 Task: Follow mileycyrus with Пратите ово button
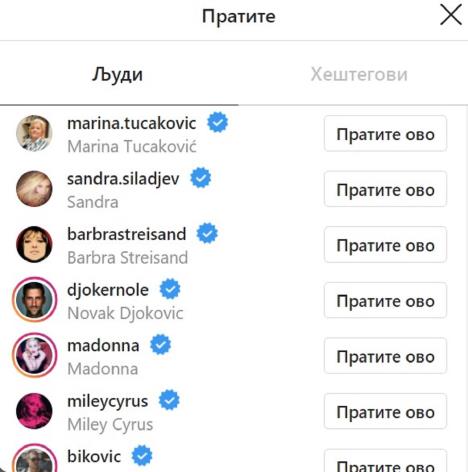point(385,411)
